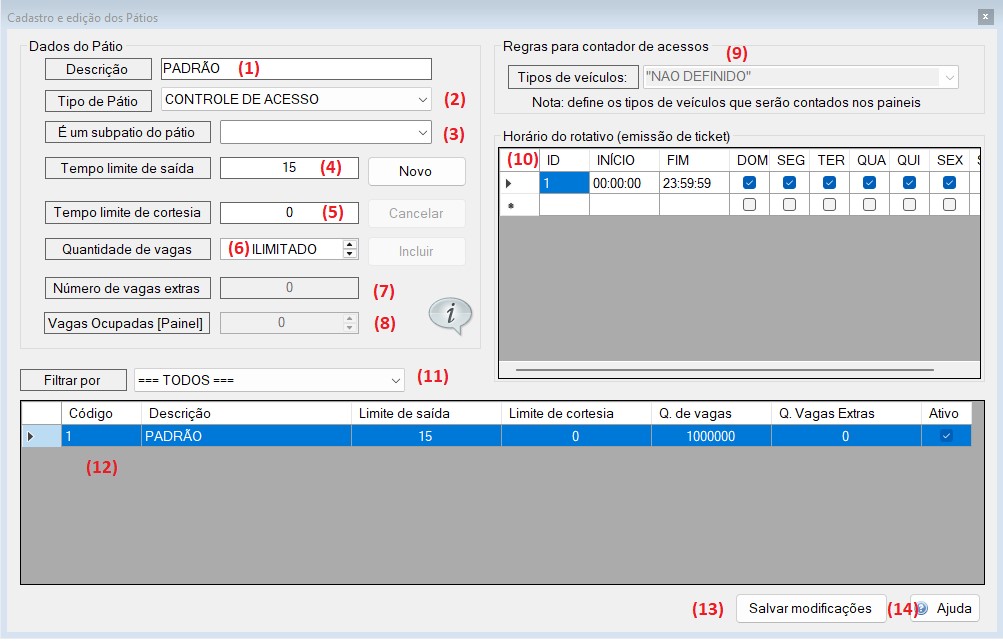This screenshot has height=641, width=1003.
Task: Click the Quantidade de vagas label button
Action: pos(127,249)
